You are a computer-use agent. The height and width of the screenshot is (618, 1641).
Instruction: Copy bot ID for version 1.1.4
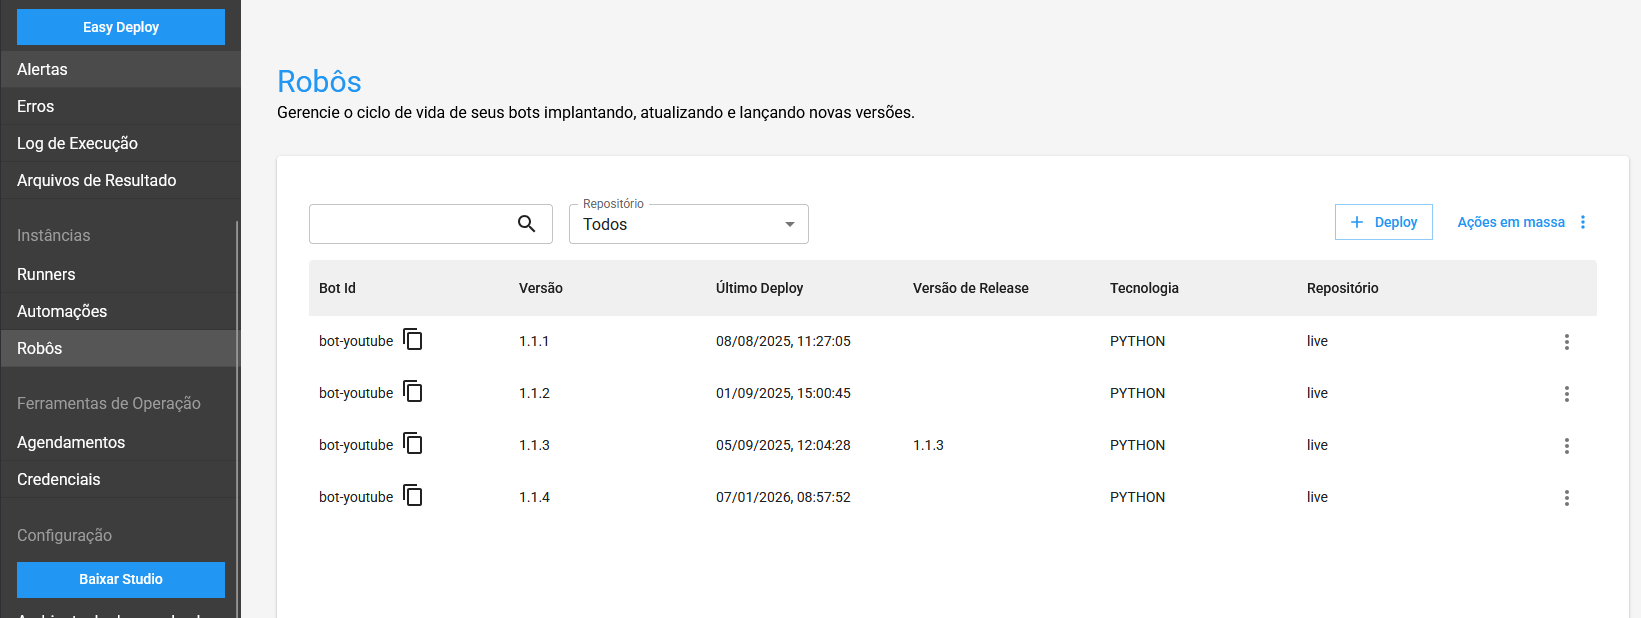pos(413,496)
